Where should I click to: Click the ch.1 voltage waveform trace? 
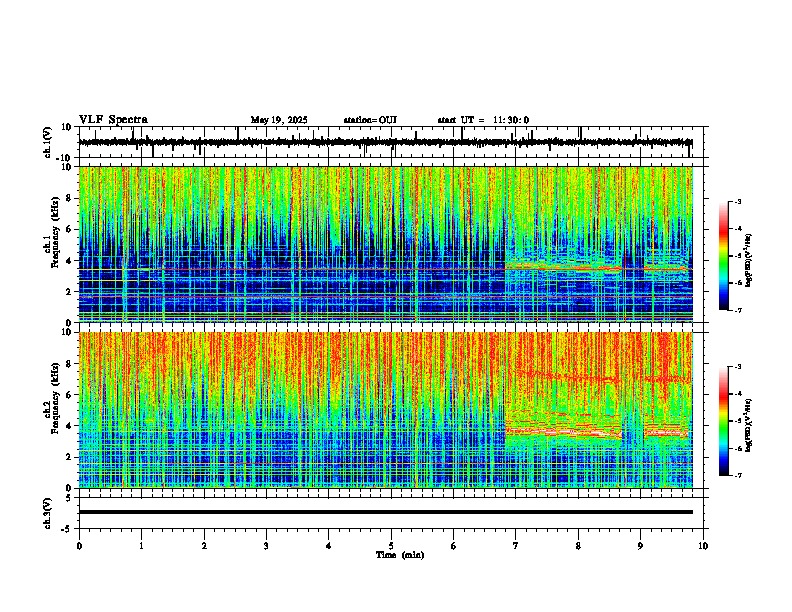point(386,142)
